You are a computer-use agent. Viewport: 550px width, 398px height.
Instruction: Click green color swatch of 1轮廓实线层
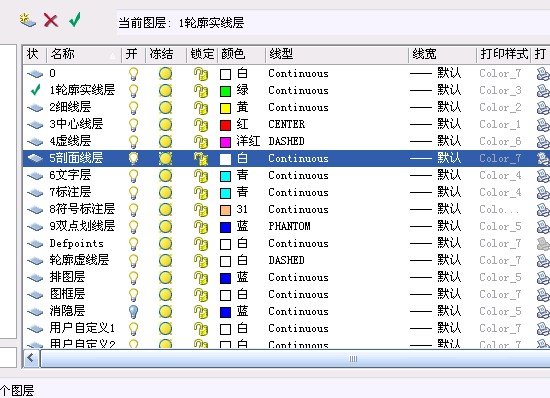click(x=225, y=91)
